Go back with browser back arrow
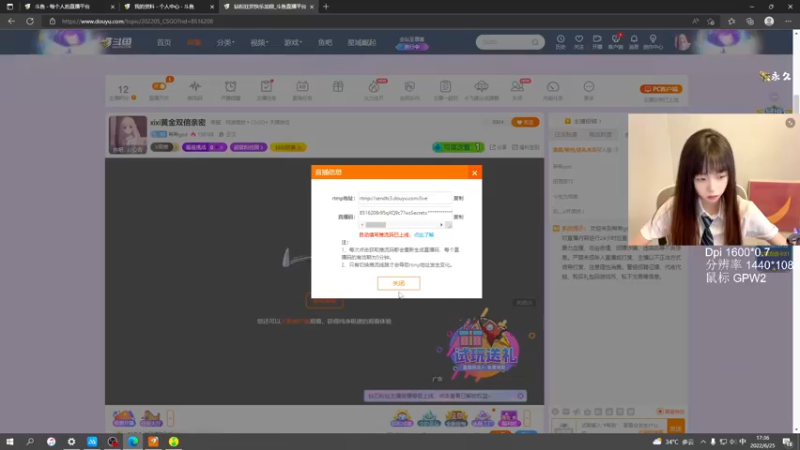The image size is (800, 450). tap(11, 21)
